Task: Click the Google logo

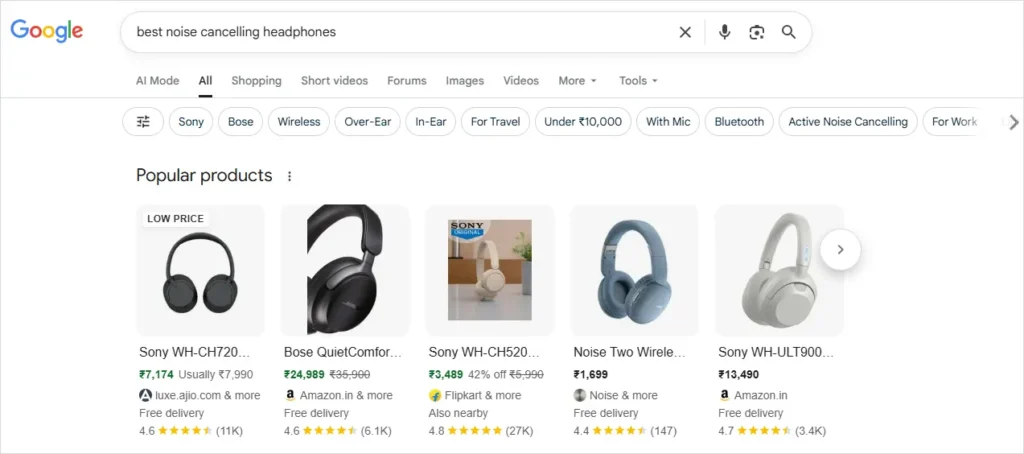Action: coord(46,31)
